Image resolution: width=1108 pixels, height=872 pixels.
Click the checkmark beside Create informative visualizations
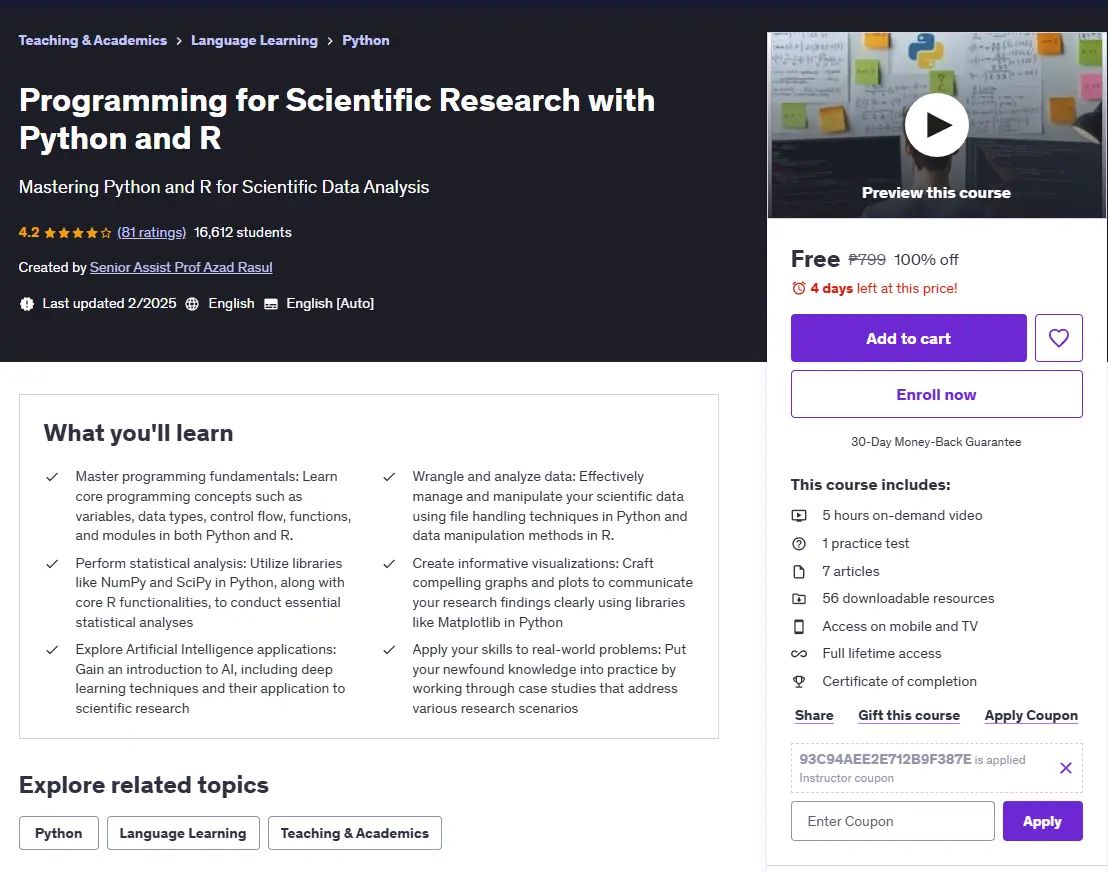click(x=389, y=564)
